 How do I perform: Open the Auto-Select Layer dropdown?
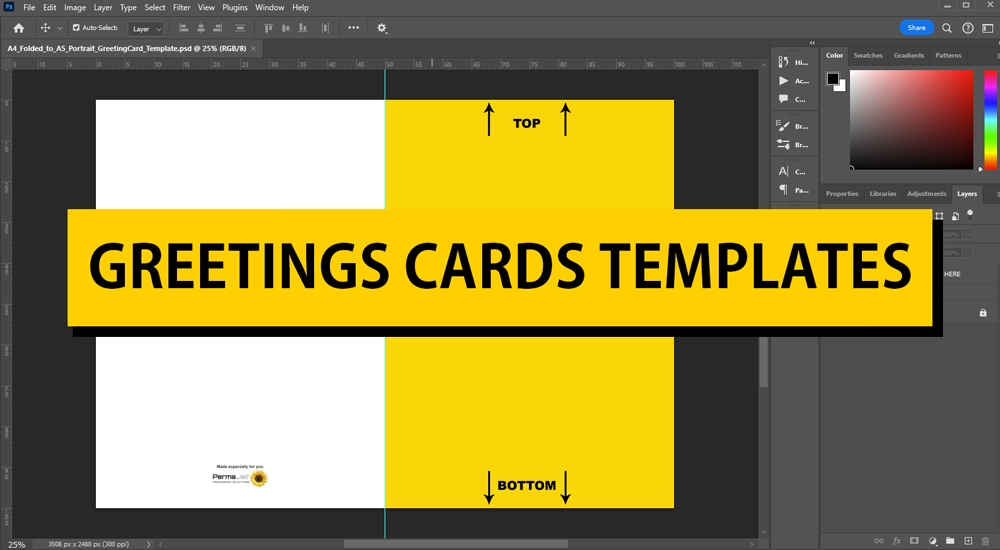click(146, 29)
